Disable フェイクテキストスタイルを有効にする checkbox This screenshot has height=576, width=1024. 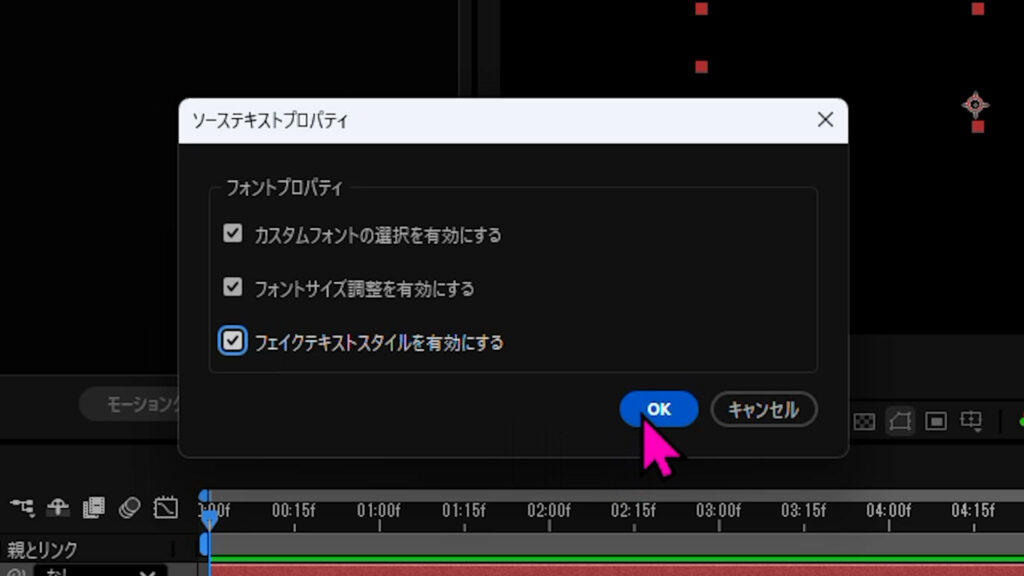[x=233, y=341]
